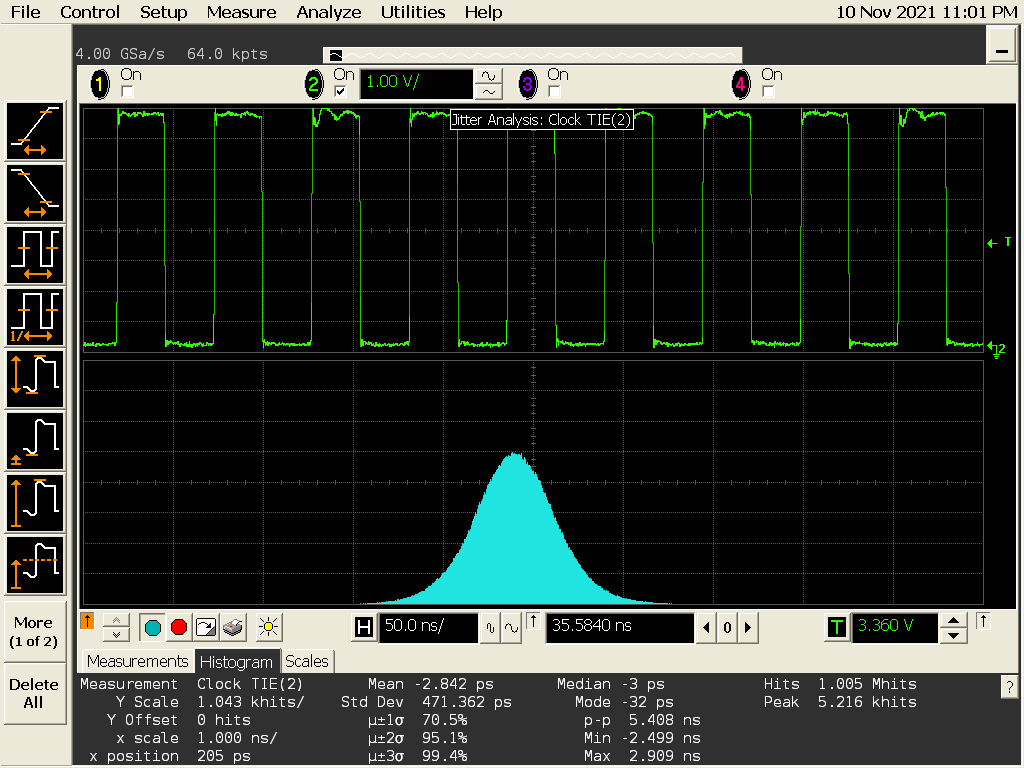Click the printer icon in bottom toolbar
Viewport: 1024px width, 768px height.
pos(233,627)
